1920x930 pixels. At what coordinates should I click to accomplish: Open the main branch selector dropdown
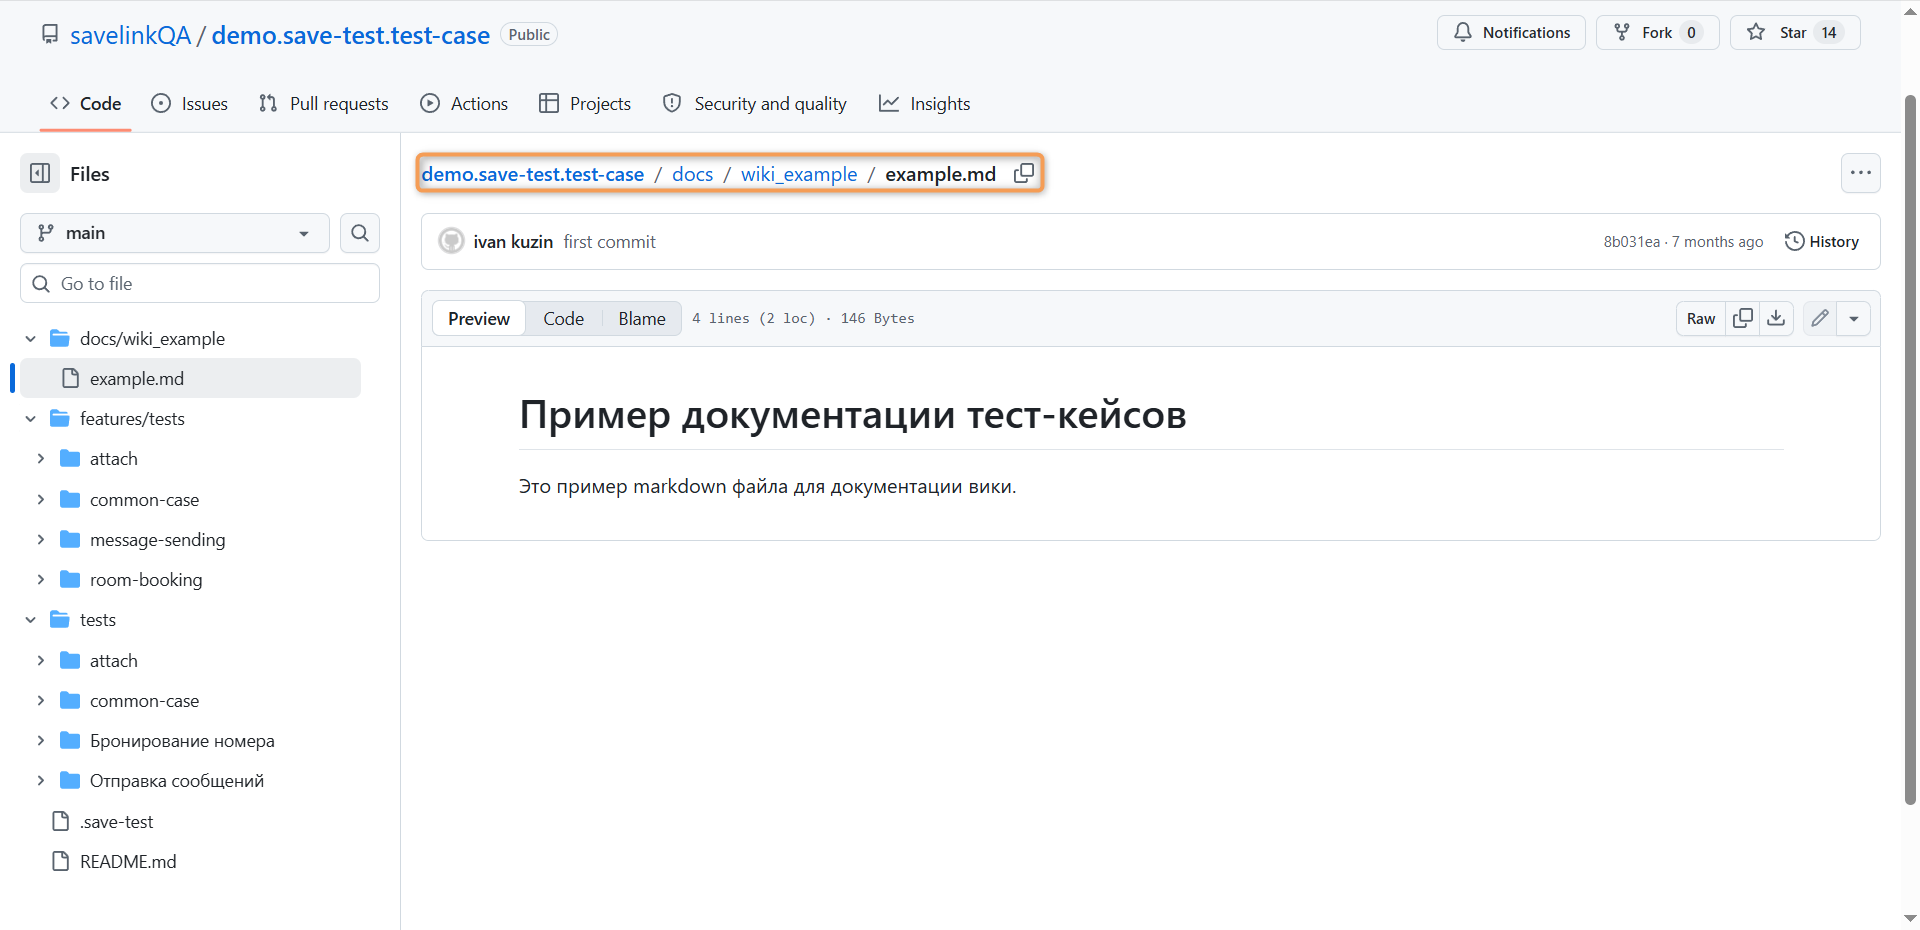click(x=175, y=233)
